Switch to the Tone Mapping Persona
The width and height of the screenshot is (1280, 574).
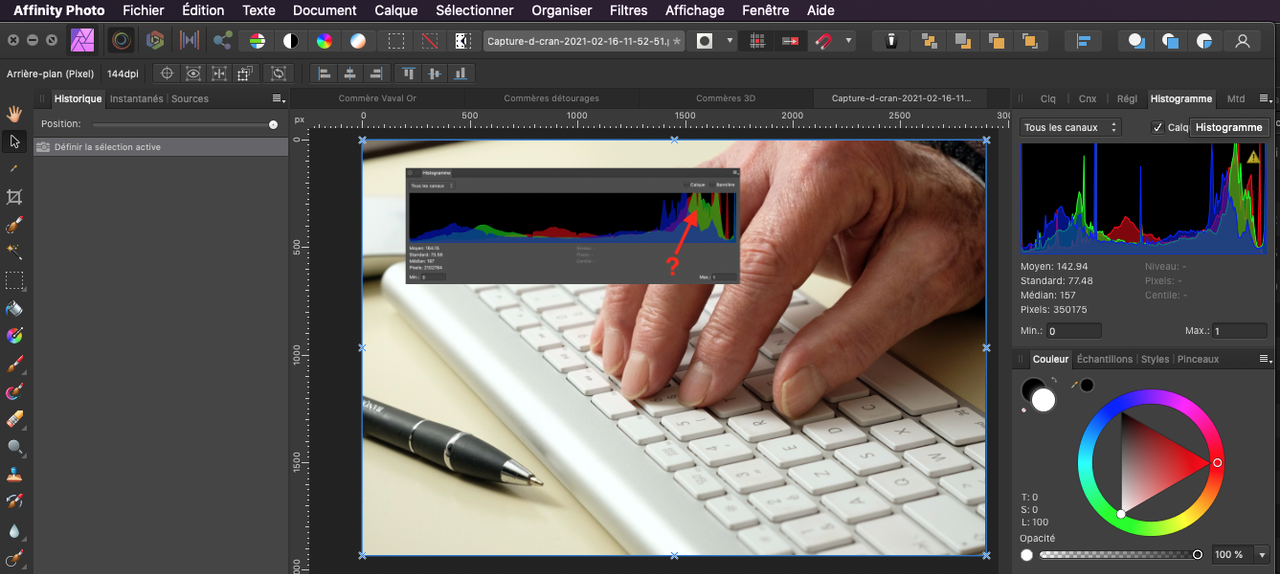point(189,41)
